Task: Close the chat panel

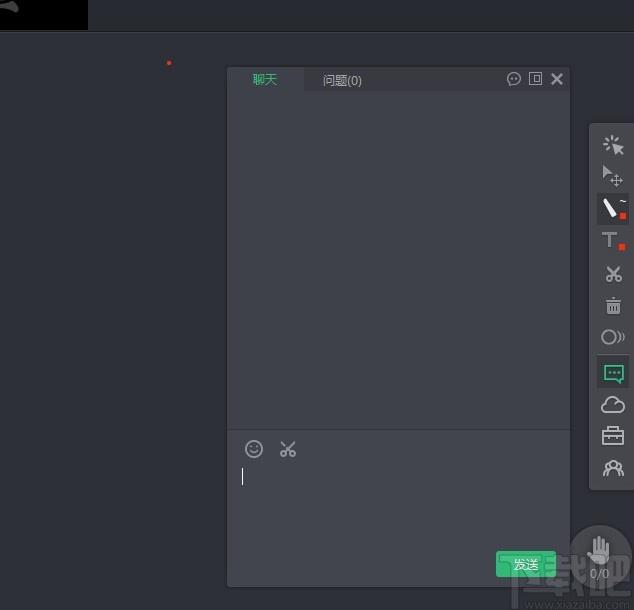Action: pos(557,79)
